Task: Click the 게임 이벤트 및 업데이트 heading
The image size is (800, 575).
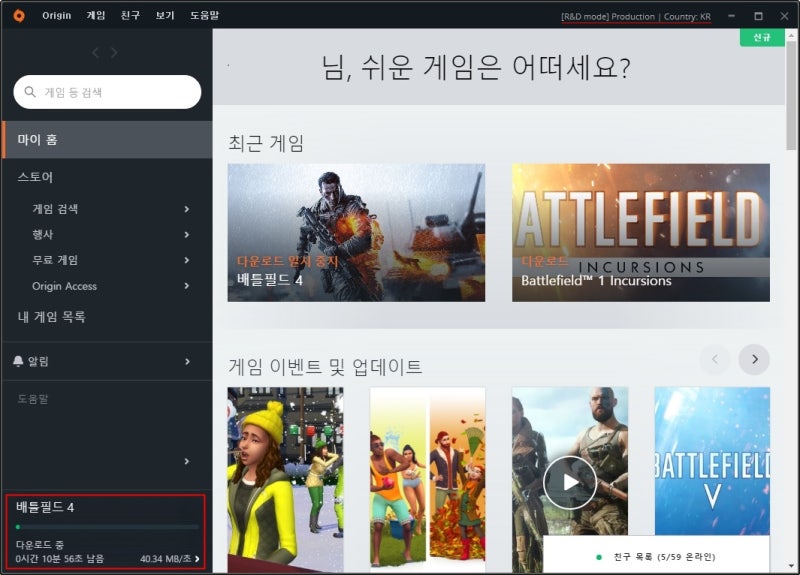Action: click(x=325, y=366)
